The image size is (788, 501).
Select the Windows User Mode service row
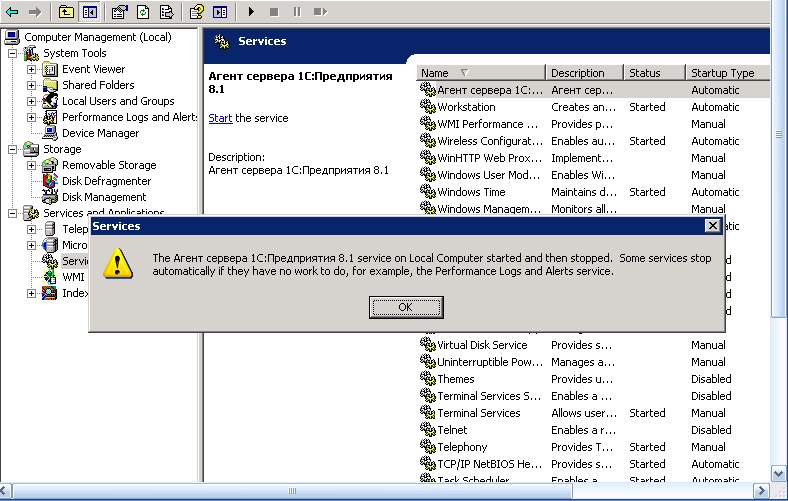pyautogui.click(x=594, y=175)
